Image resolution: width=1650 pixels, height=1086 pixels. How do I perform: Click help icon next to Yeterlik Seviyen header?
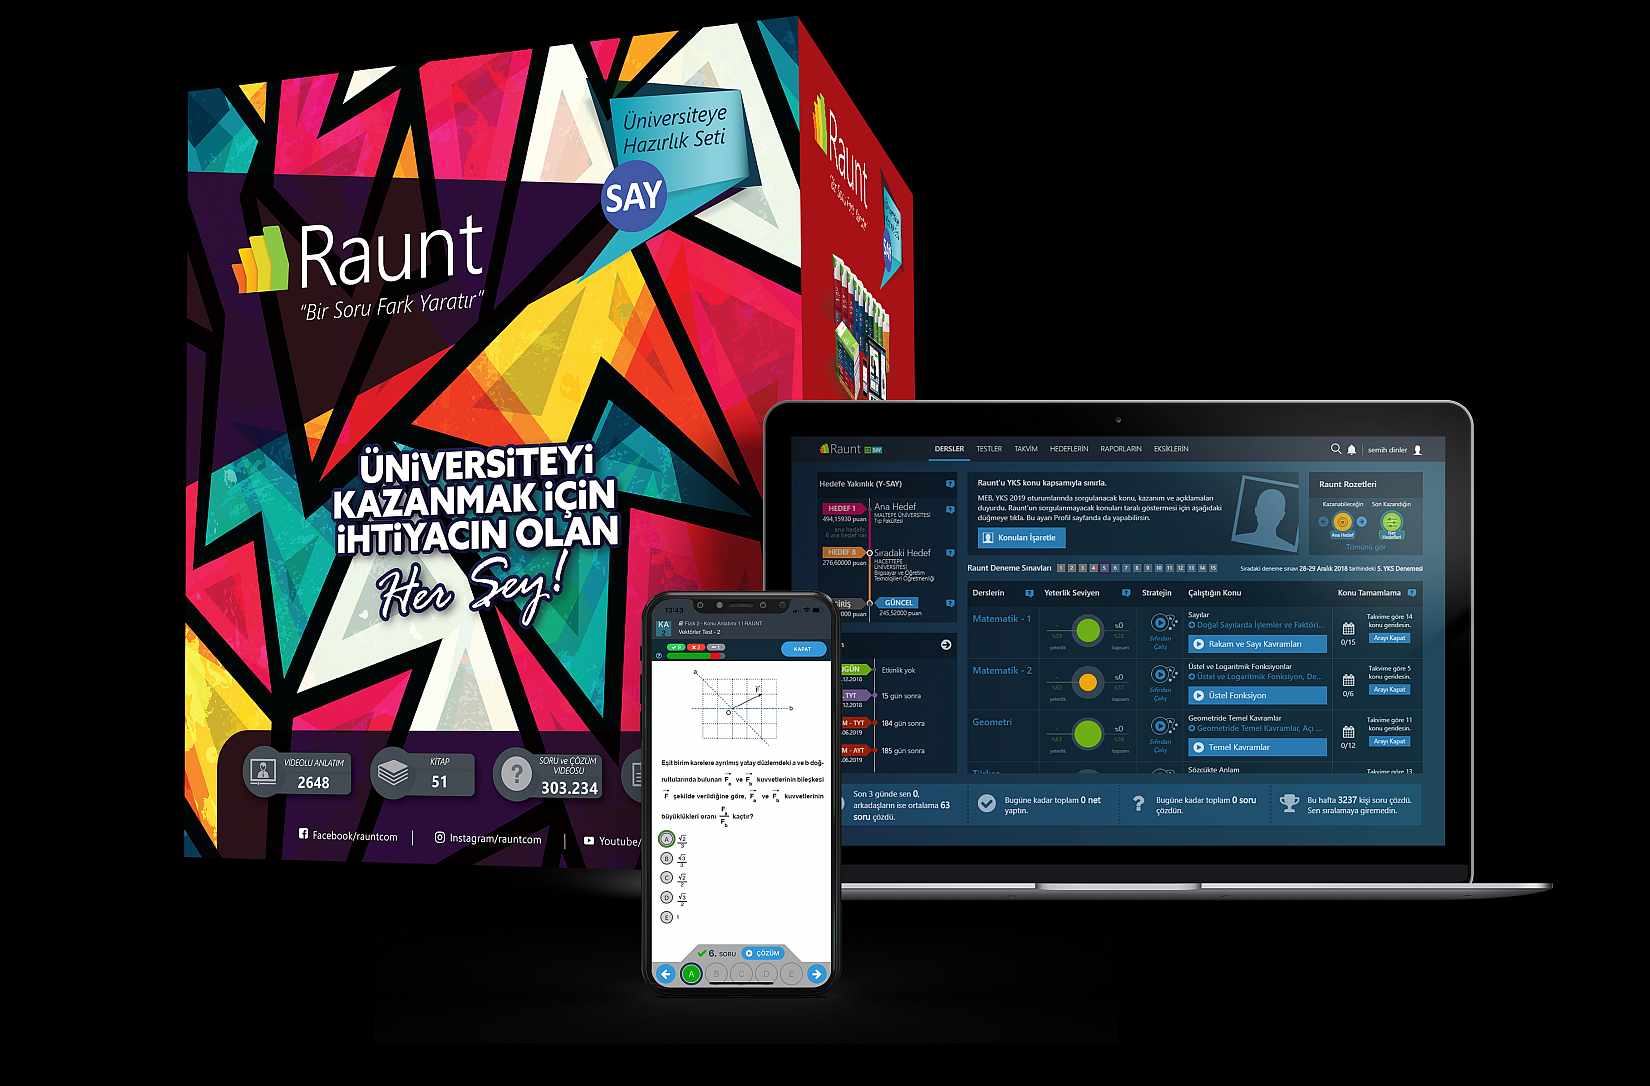(x=1126, y=593)
